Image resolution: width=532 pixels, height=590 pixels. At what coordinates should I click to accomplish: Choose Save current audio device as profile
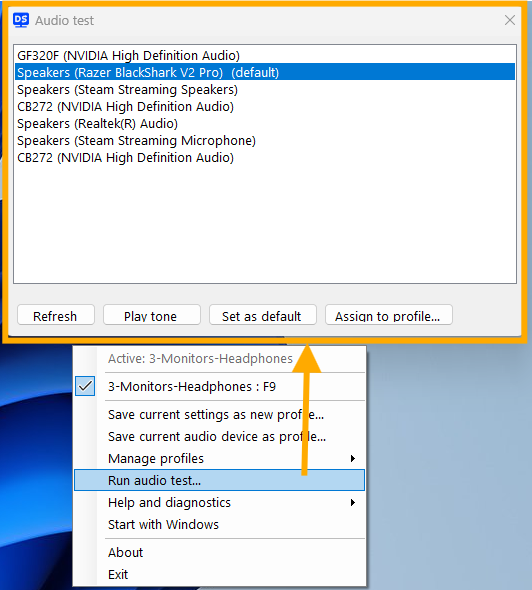click(219, 436)
